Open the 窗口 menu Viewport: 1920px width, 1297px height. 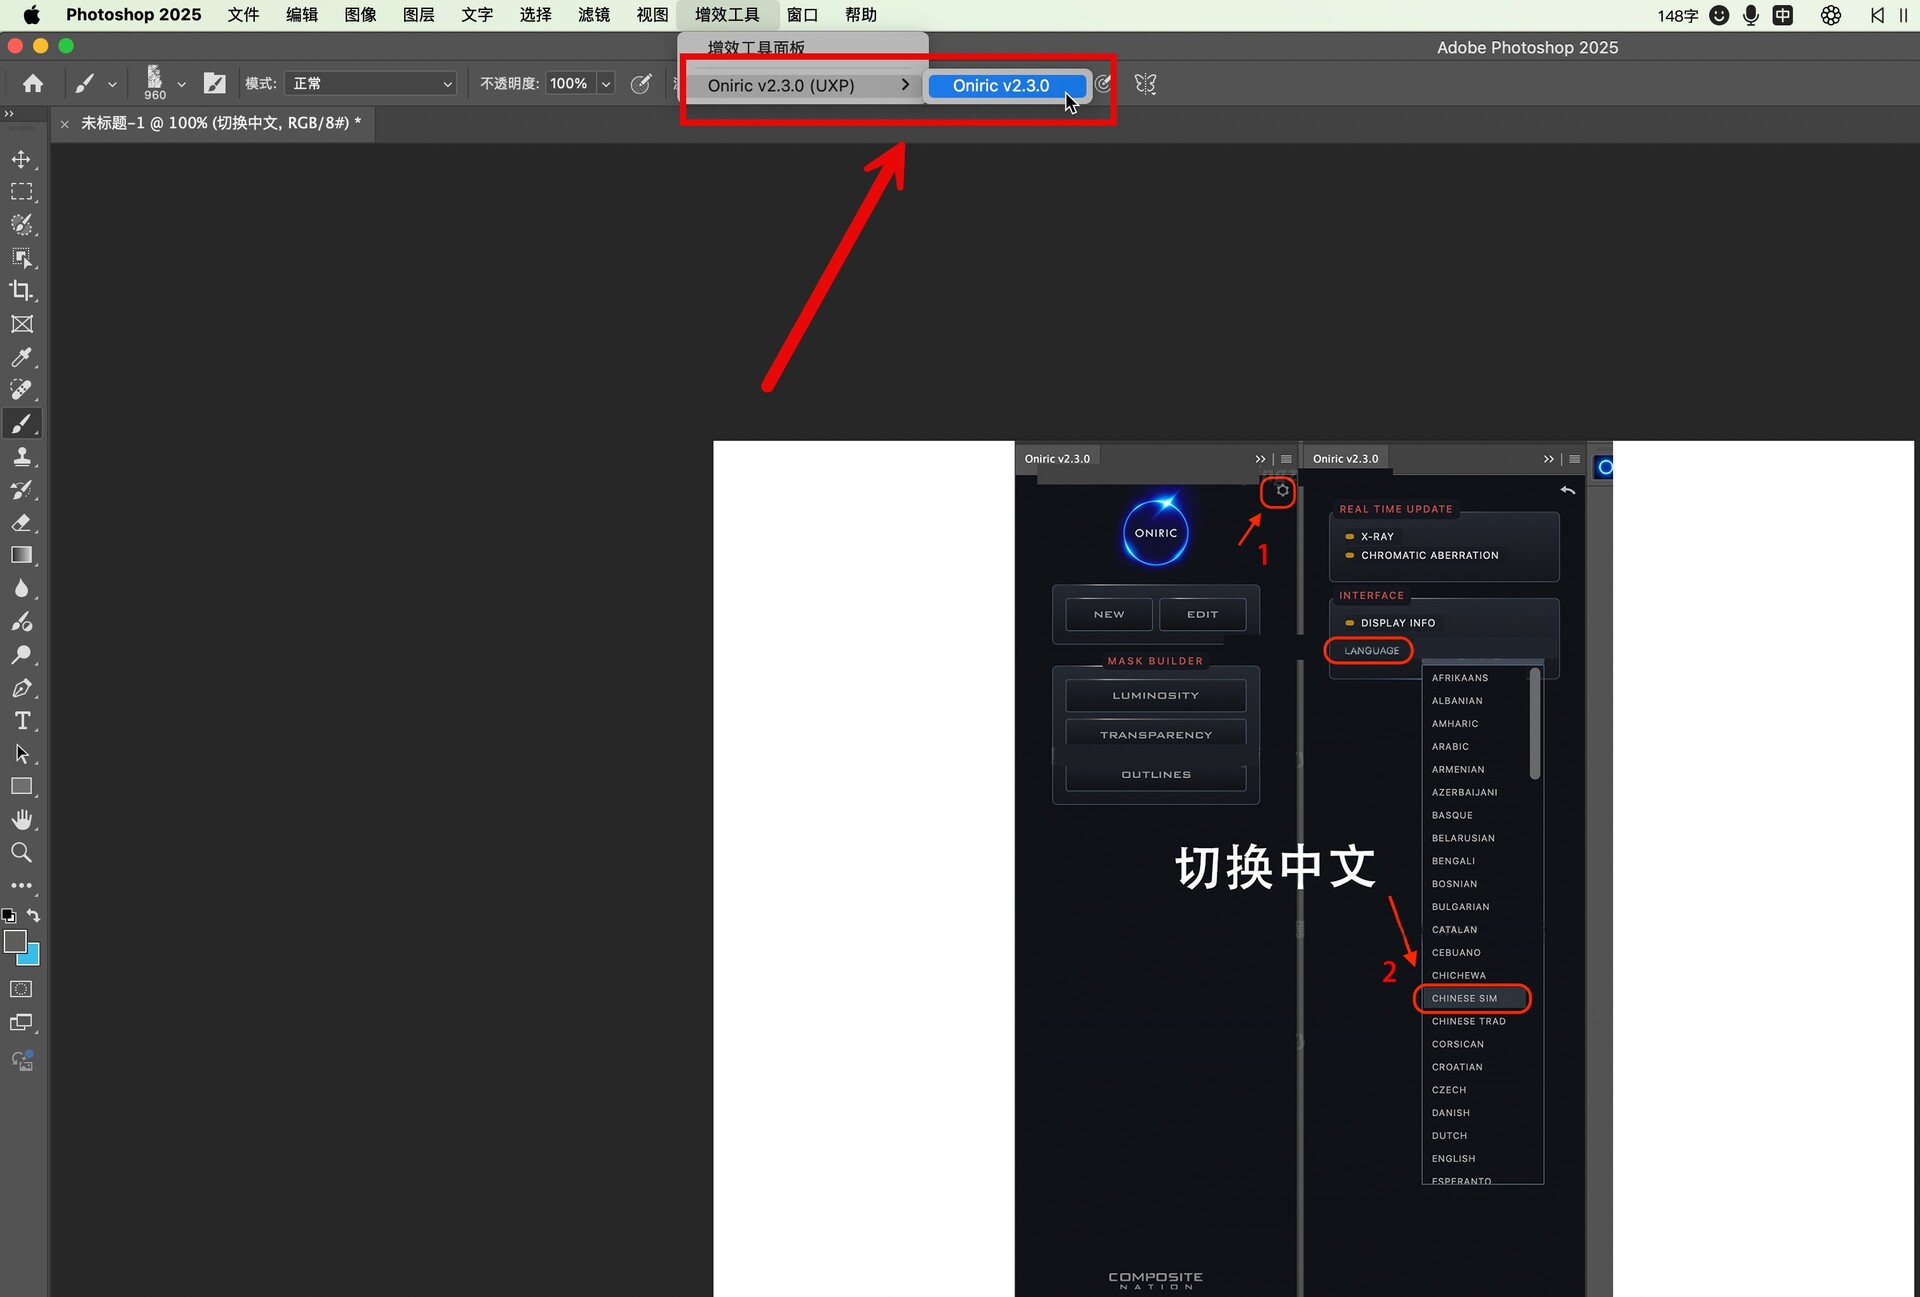pos(802,15)
